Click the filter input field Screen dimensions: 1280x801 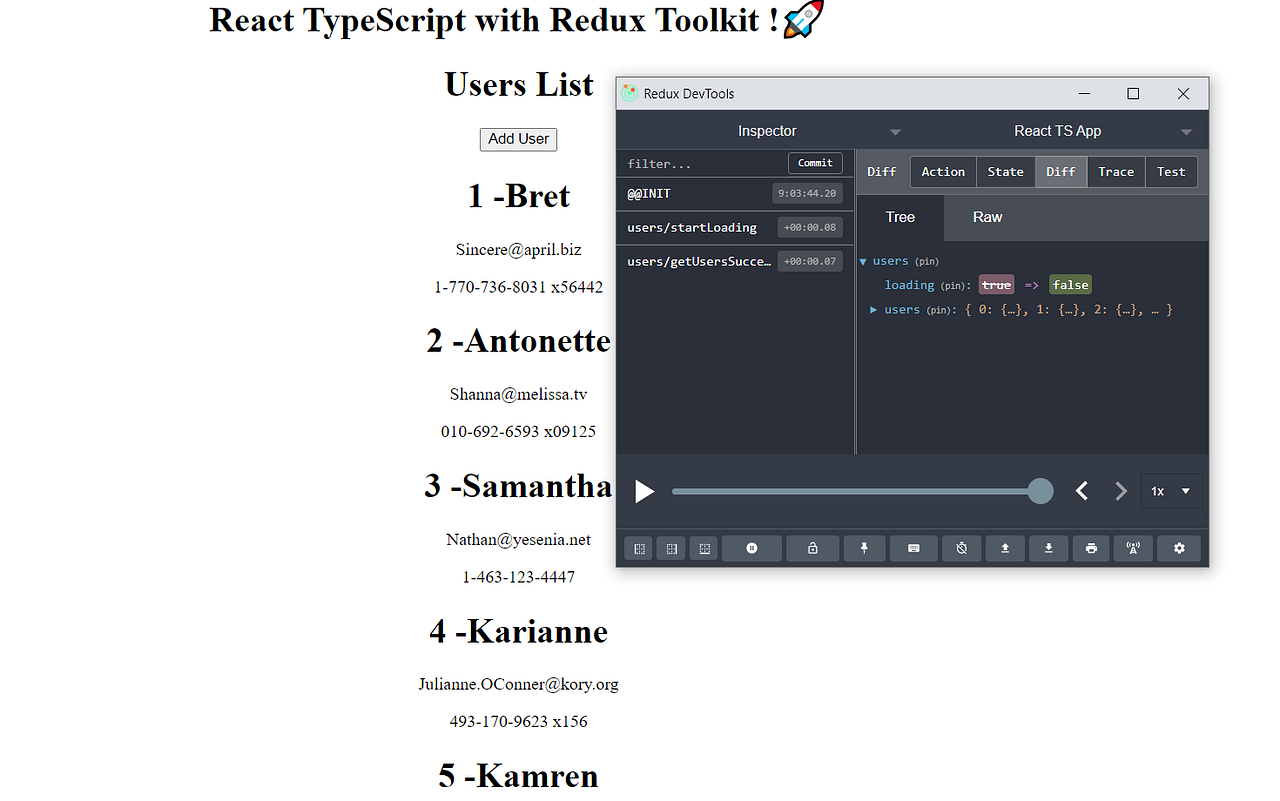(x=700, y=163)
